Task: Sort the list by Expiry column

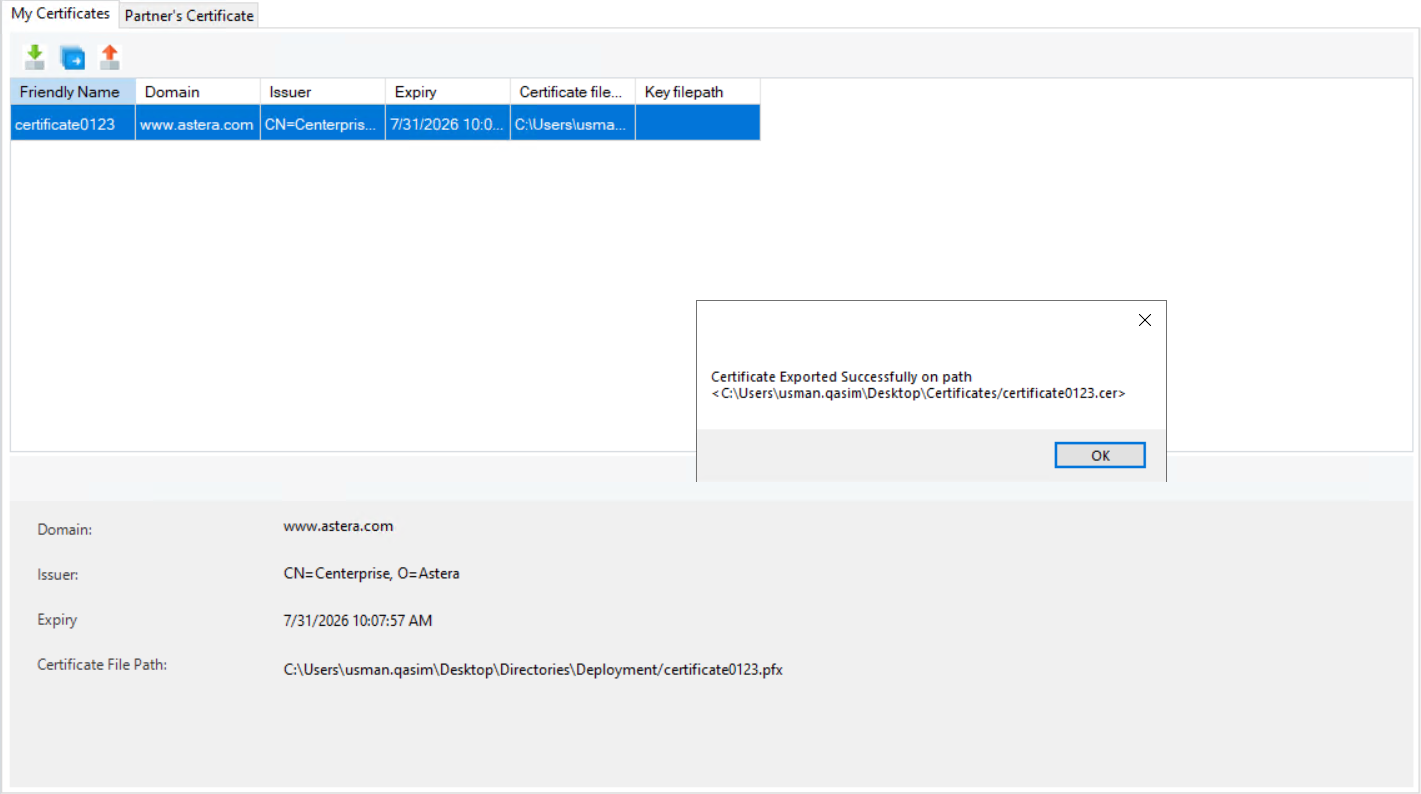Action: click(x=447, y=92)
